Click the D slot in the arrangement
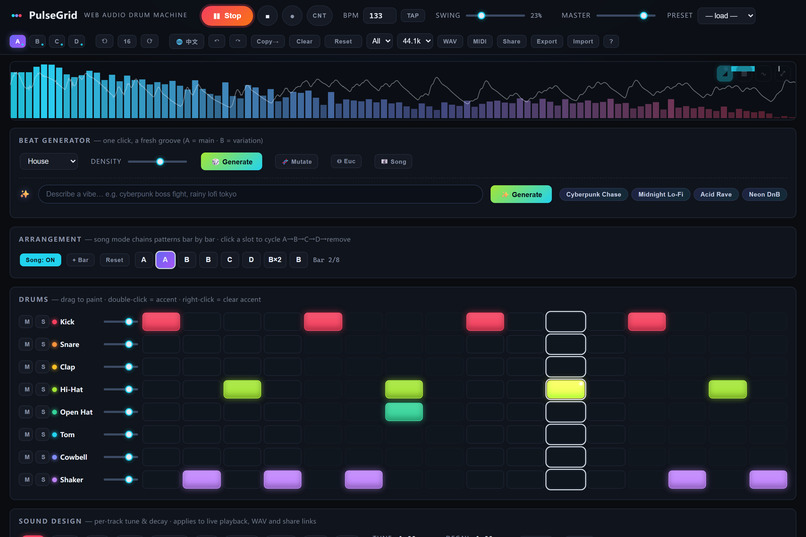Screen dimensions: 806x537 [x=251, y=260]
